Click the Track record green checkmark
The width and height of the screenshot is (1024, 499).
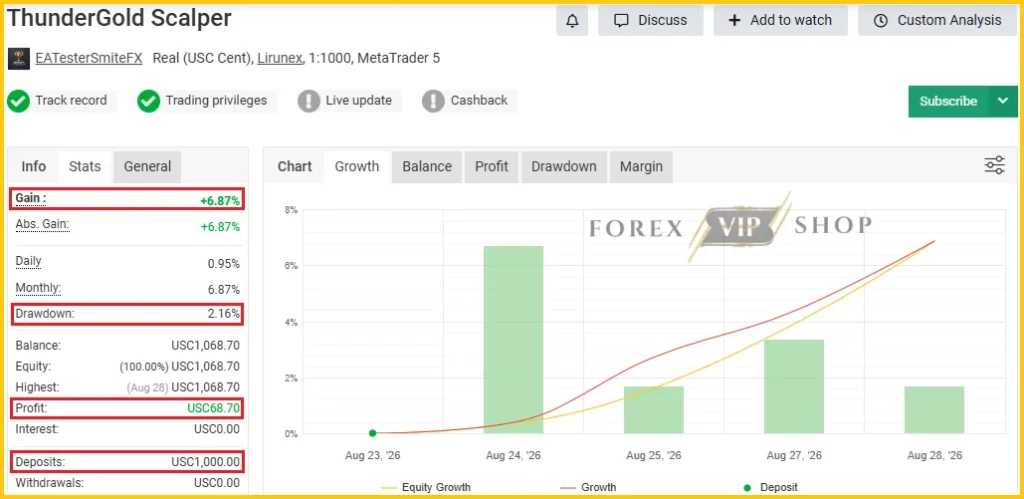click(18, 101)
